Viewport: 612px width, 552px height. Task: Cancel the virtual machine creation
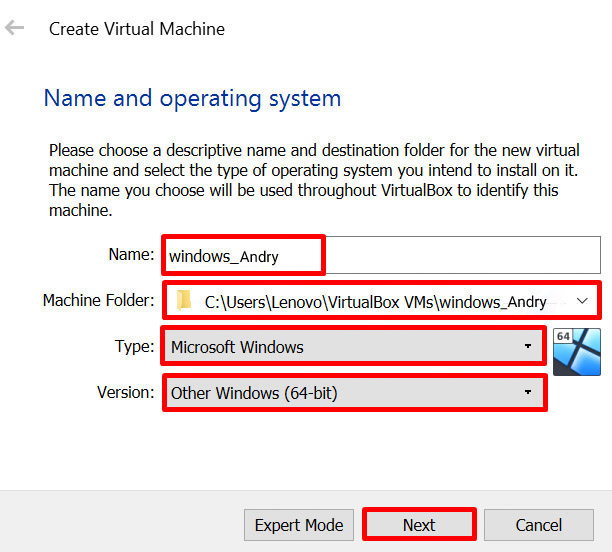[539, 525]
